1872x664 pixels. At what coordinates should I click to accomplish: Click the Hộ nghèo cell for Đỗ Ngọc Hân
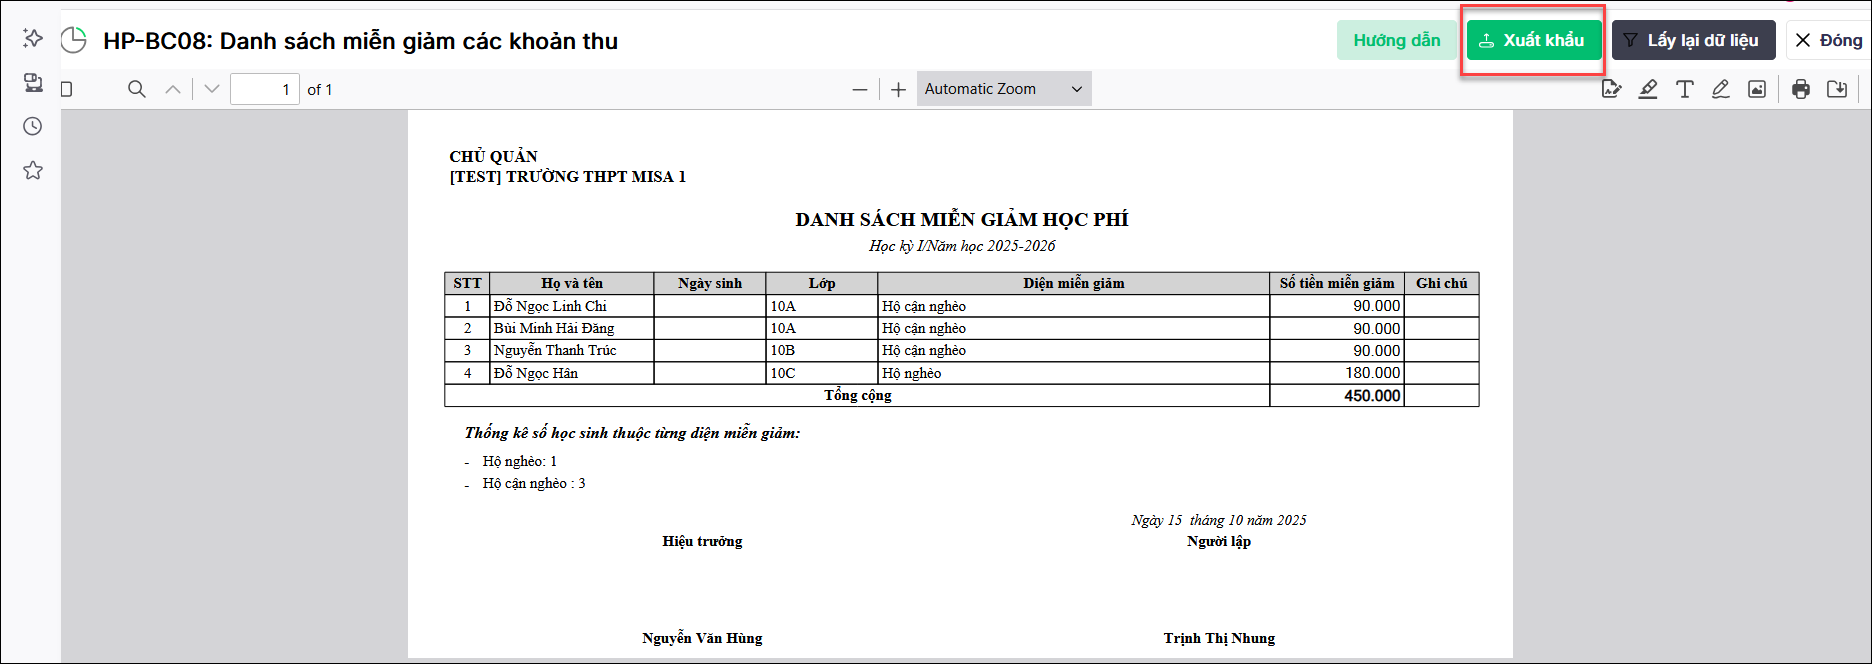1074,373
